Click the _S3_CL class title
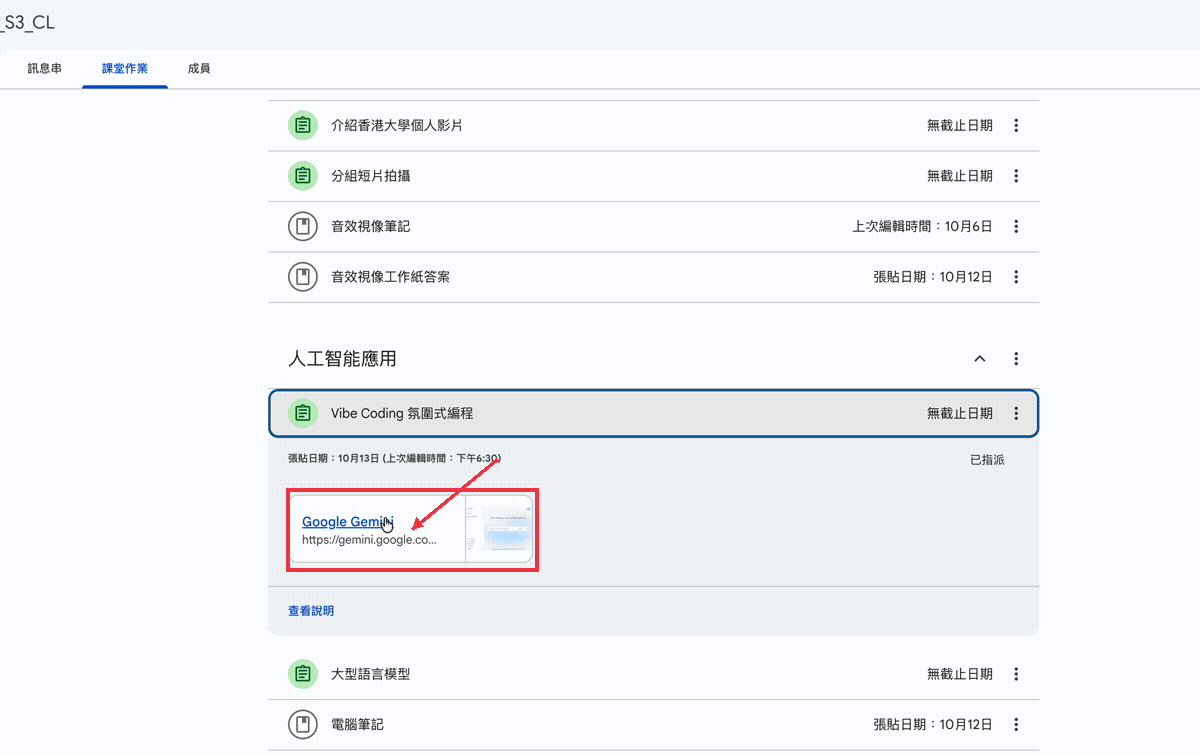Viewport: 1200px width, 753px height. [27, 23]
